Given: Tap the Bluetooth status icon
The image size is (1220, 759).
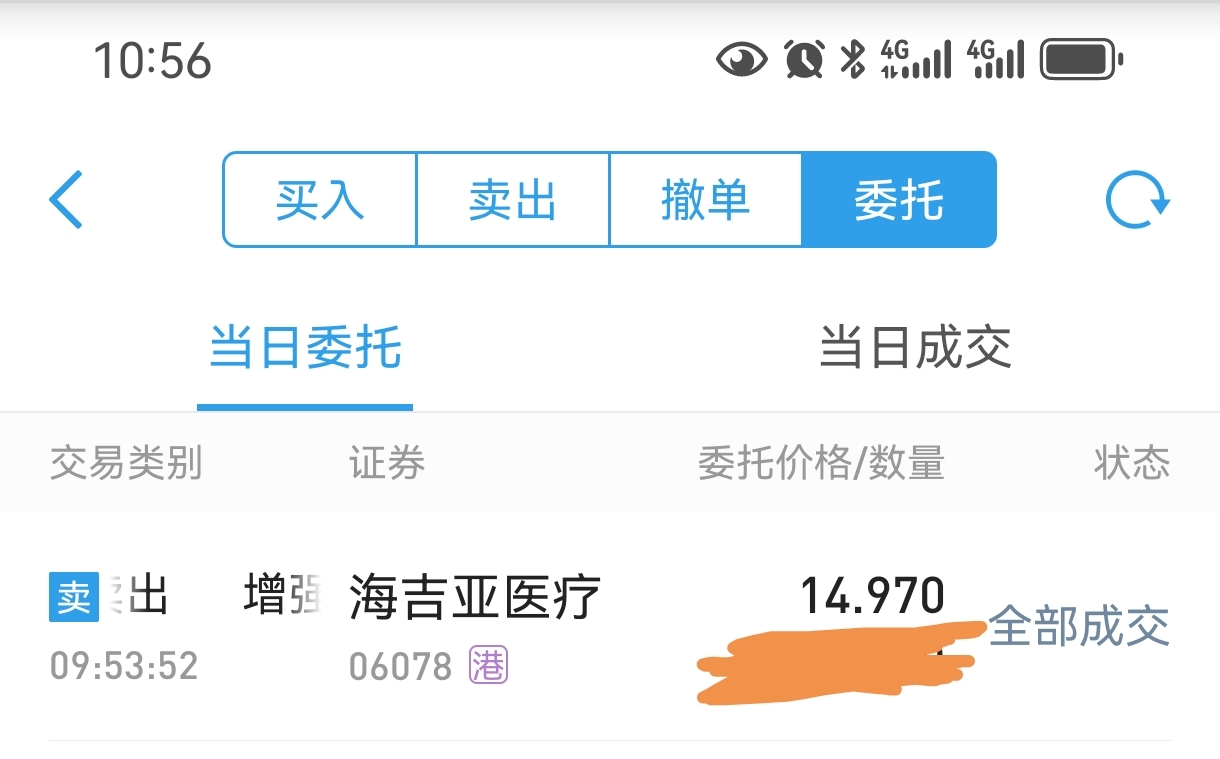Looking at the screenshot, I should (852, 60).
